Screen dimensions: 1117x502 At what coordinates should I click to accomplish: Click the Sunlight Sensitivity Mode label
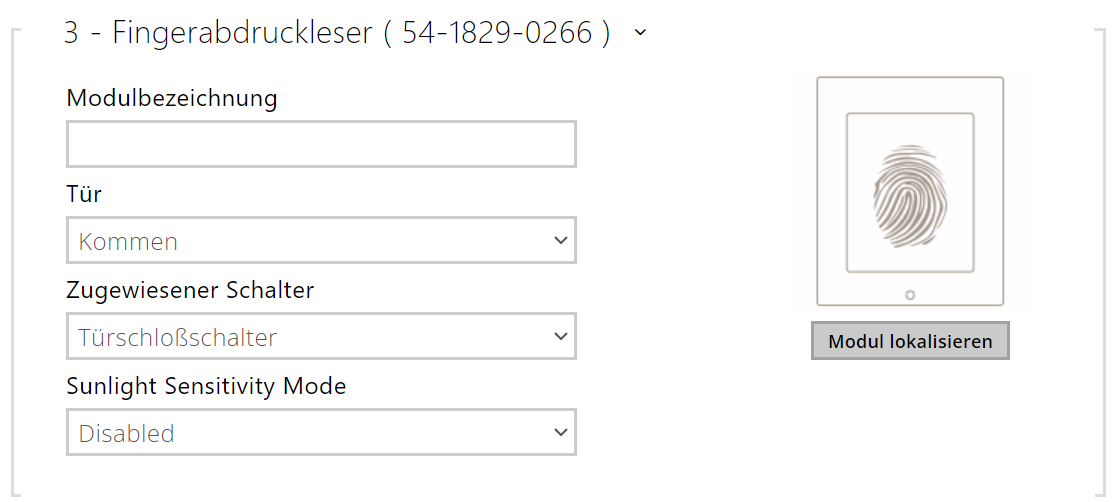(206, 386)
